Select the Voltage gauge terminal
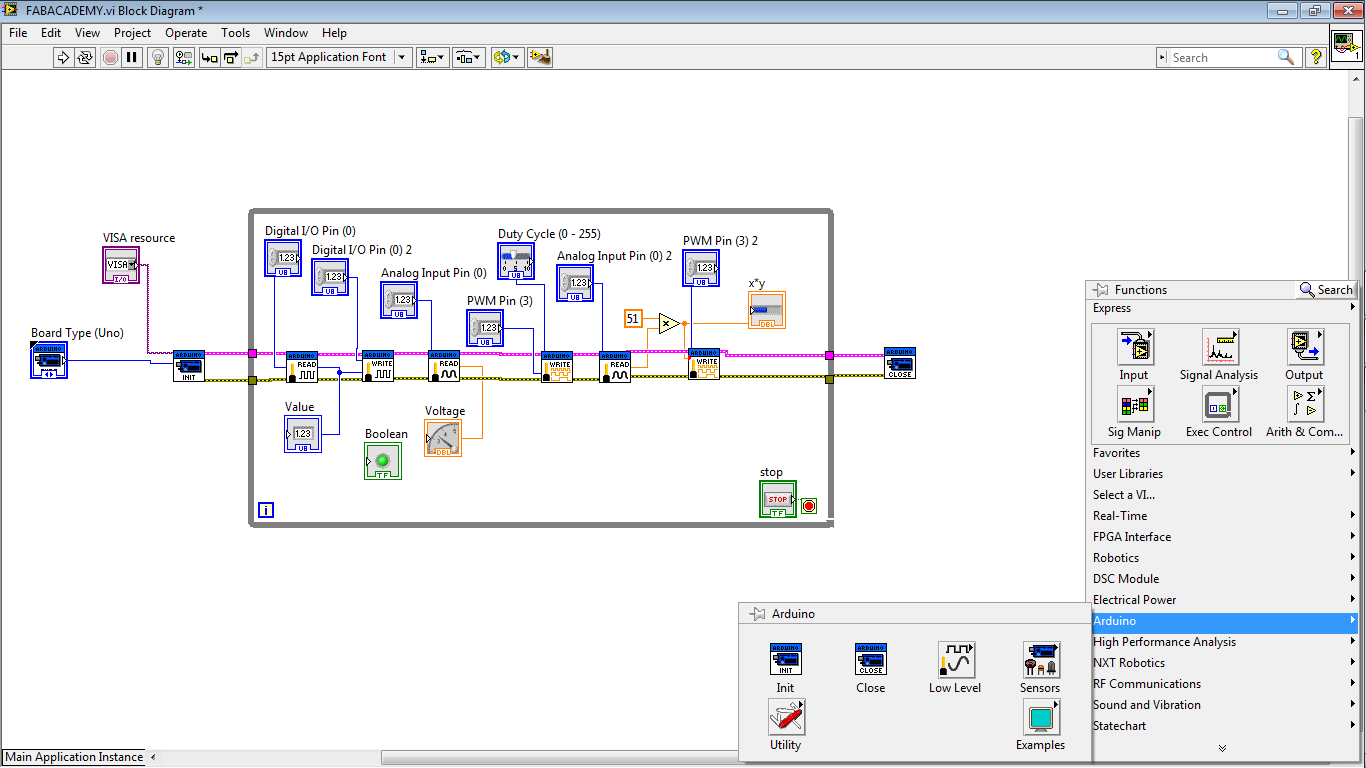The image size is (1366, 768). pos(443,439)
